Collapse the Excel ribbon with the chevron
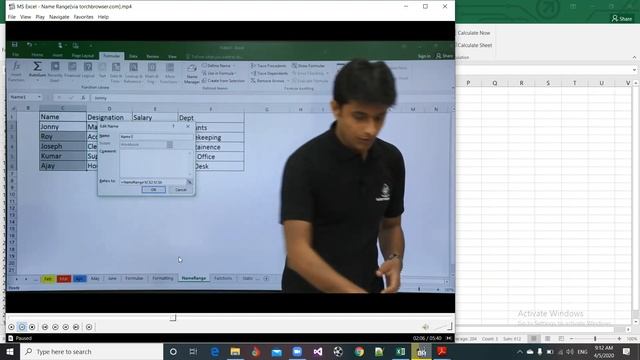640x360 pixels. 634,58
